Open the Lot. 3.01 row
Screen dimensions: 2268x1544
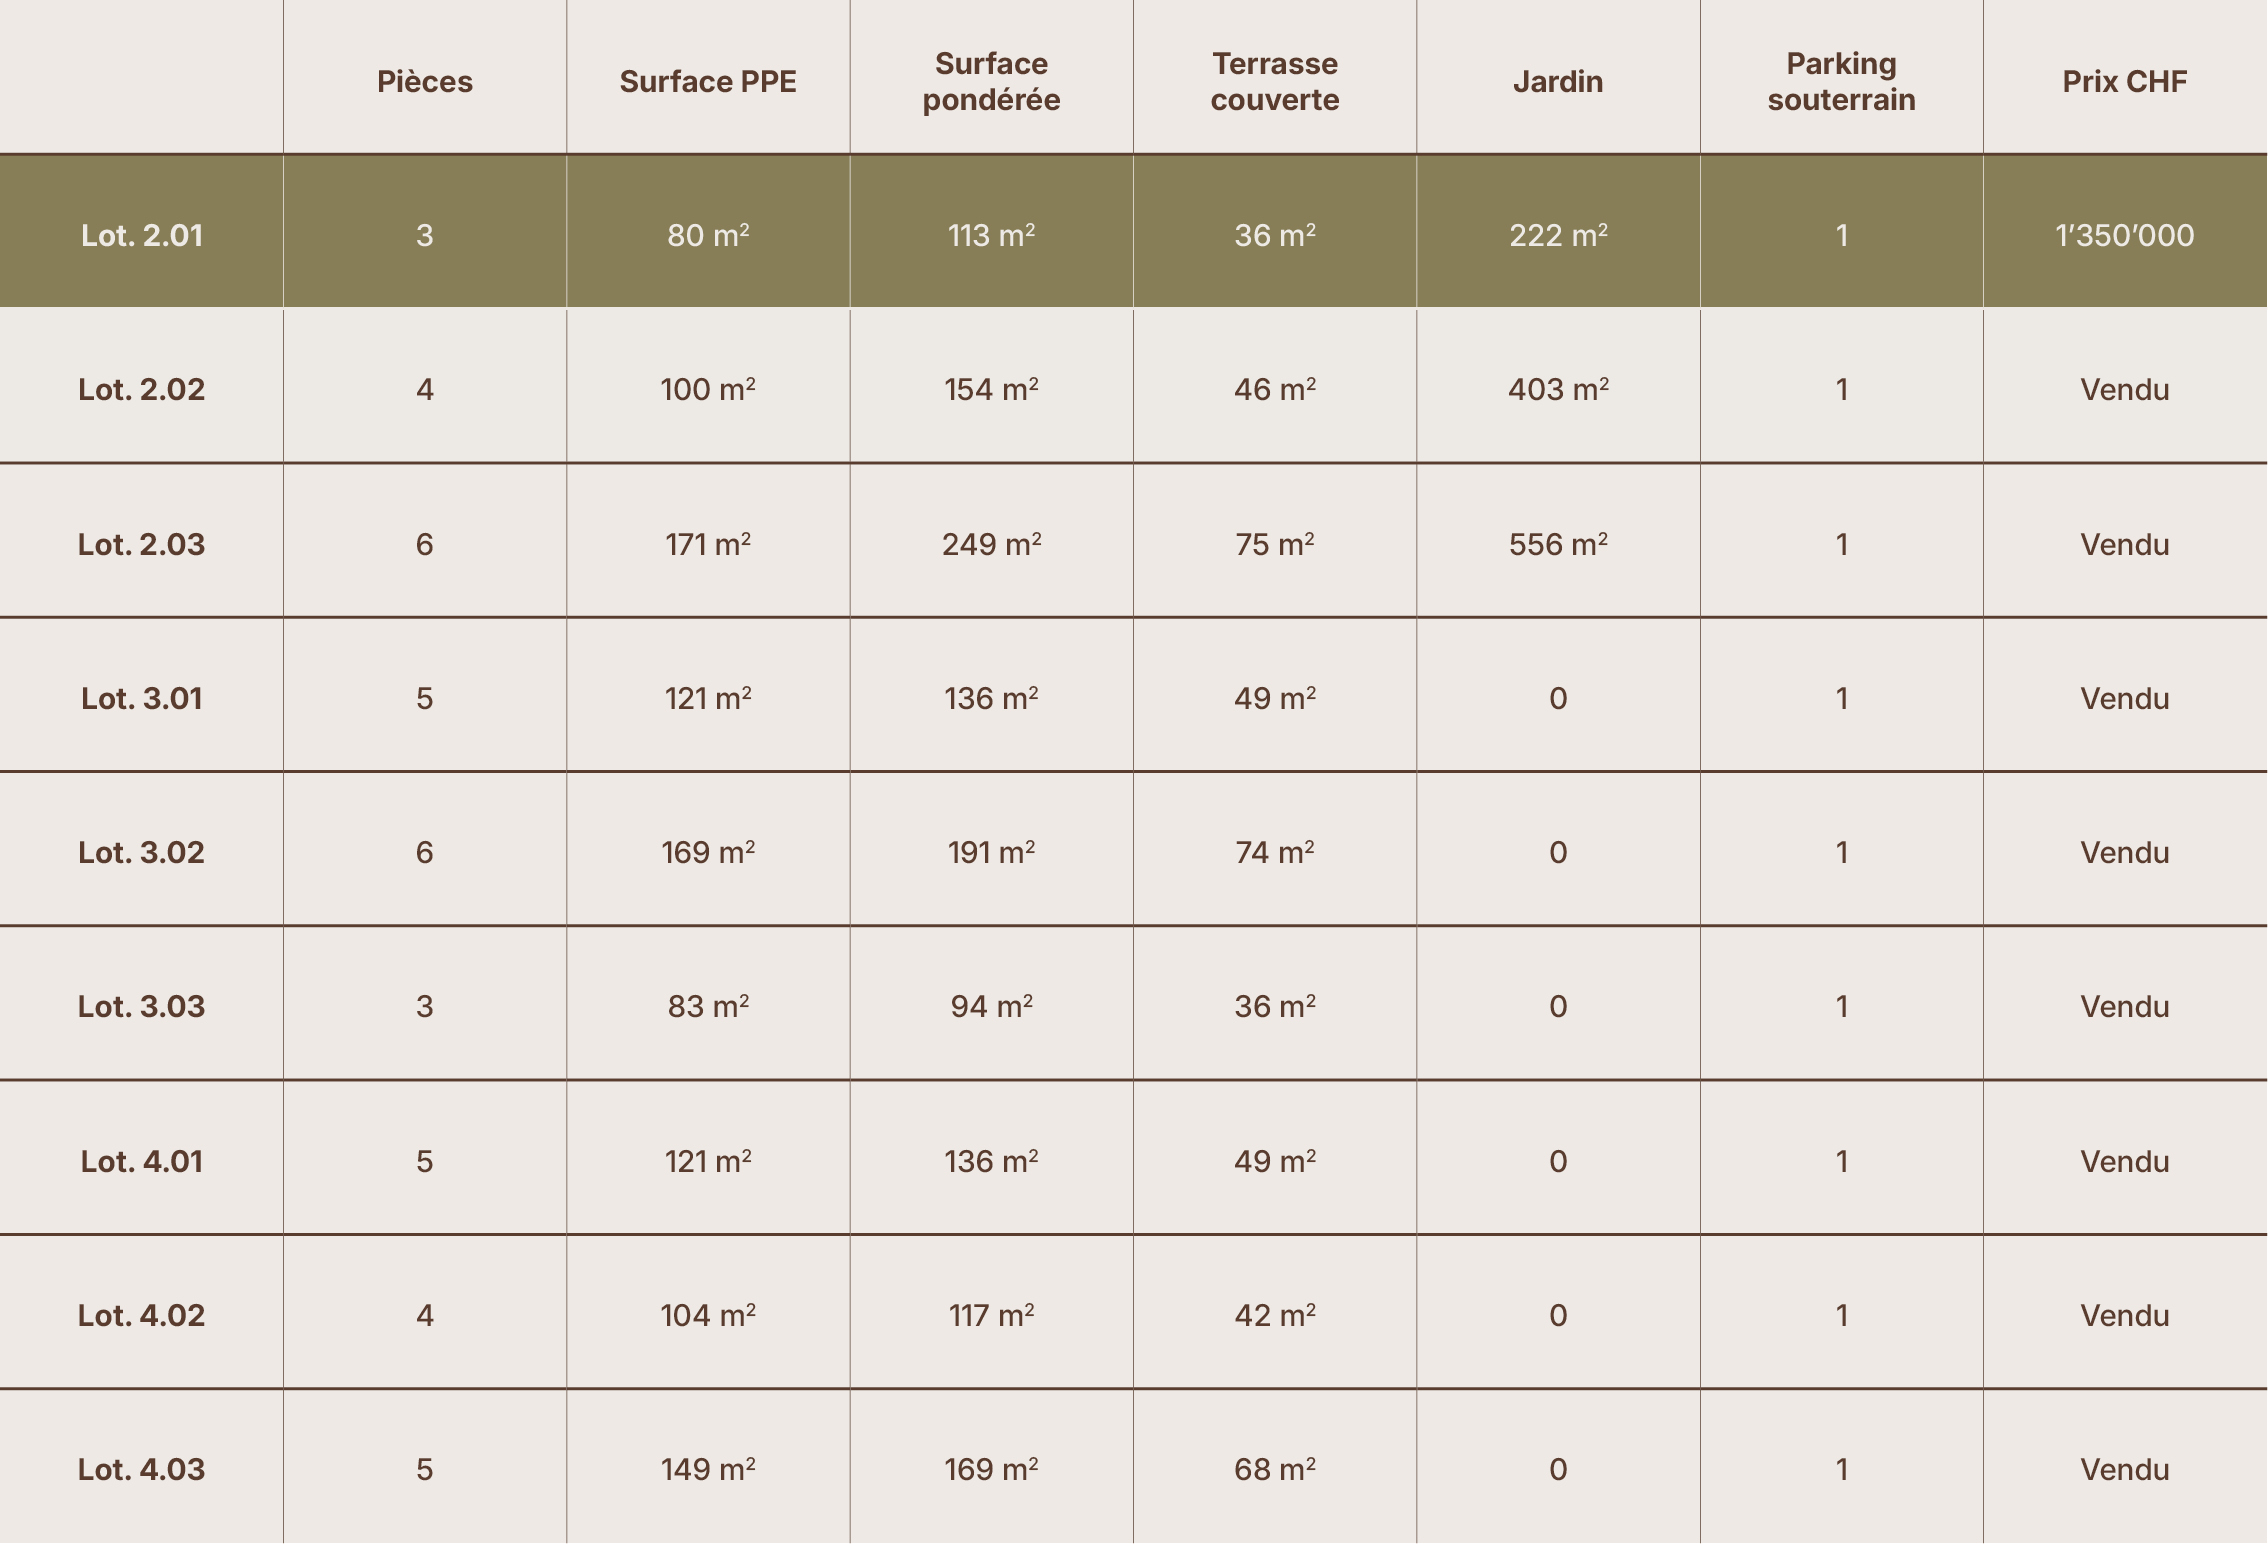1134,698
